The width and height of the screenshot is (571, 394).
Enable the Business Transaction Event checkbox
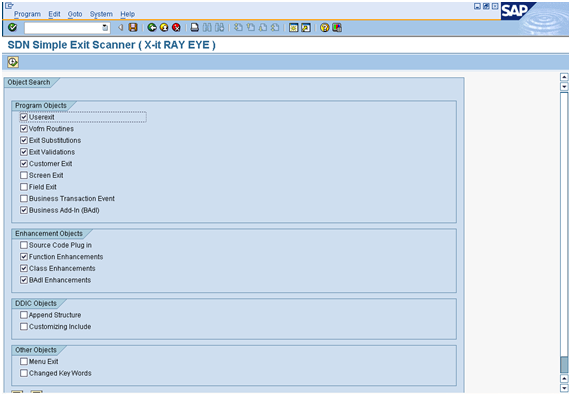(x=24, y=198)
